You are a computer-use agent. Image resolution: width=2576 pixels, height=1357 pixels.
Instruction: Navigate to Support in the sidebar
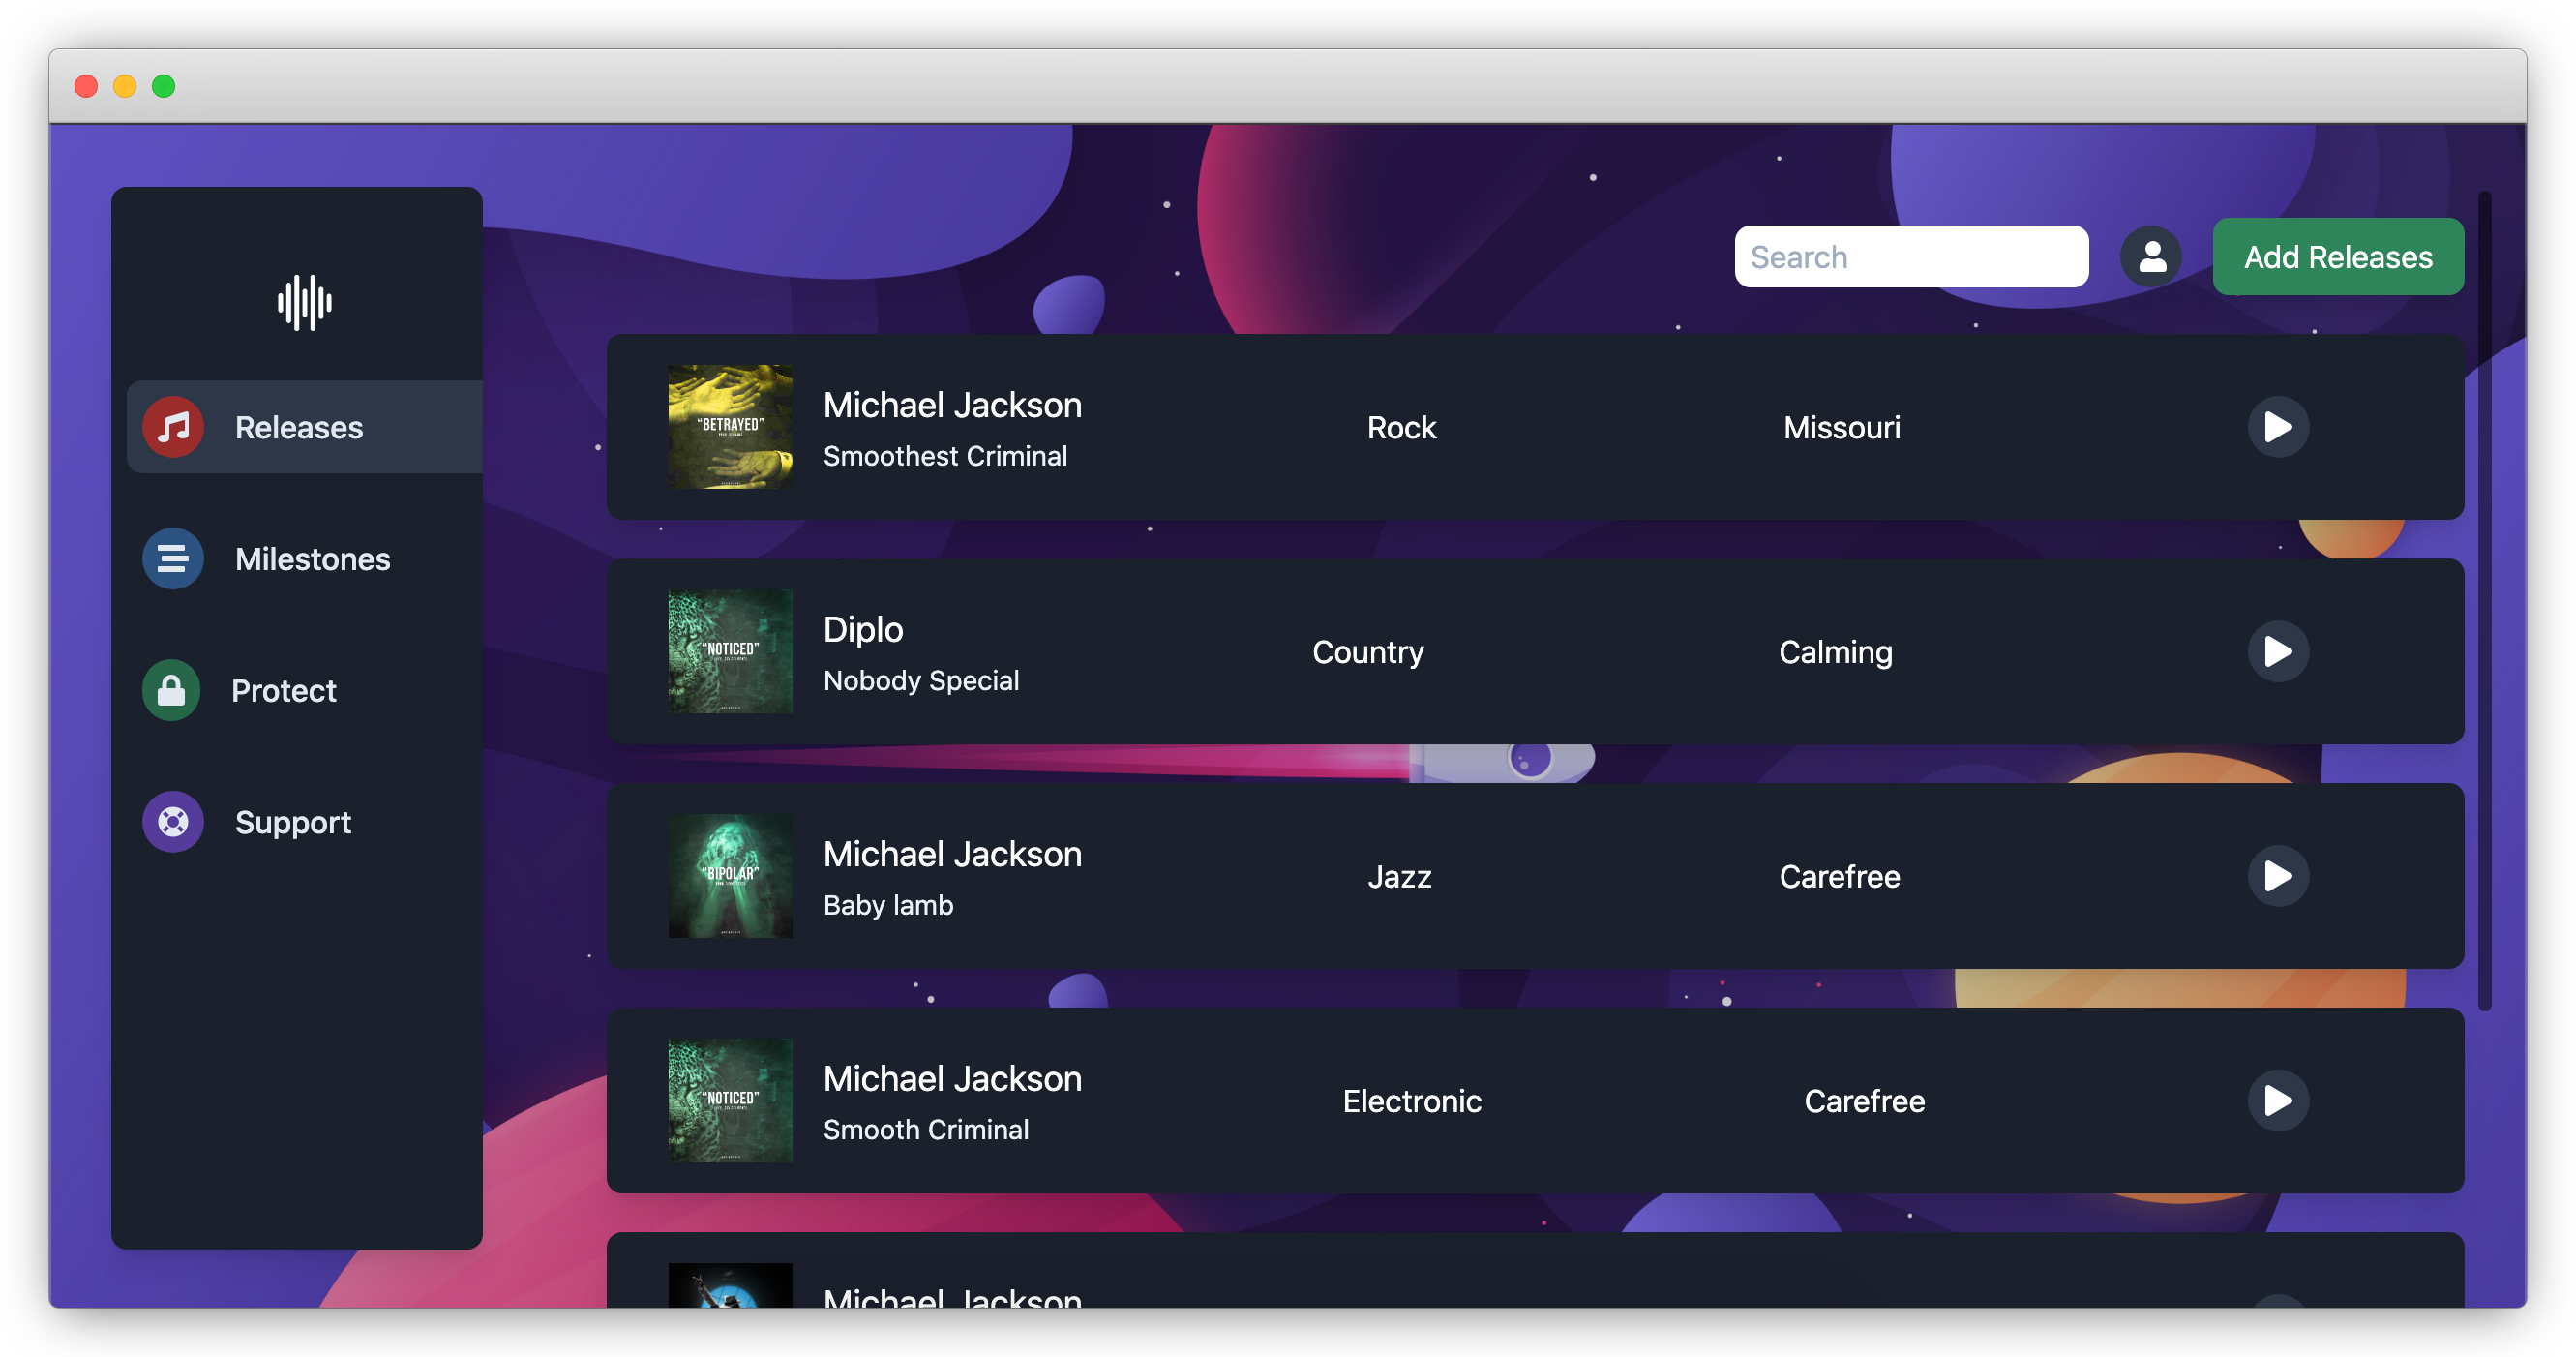point(305,822)
